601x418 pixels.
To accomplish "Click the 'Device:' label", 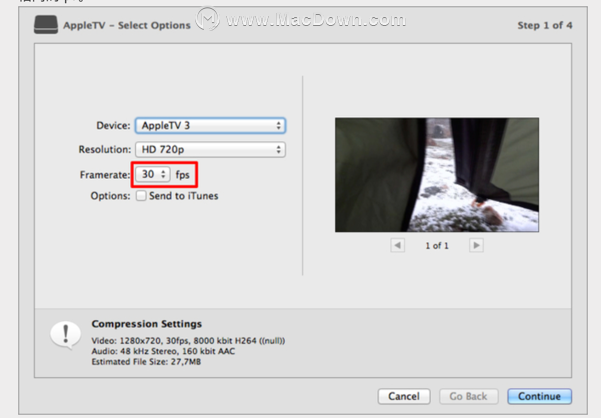I will tap(113, 126).
